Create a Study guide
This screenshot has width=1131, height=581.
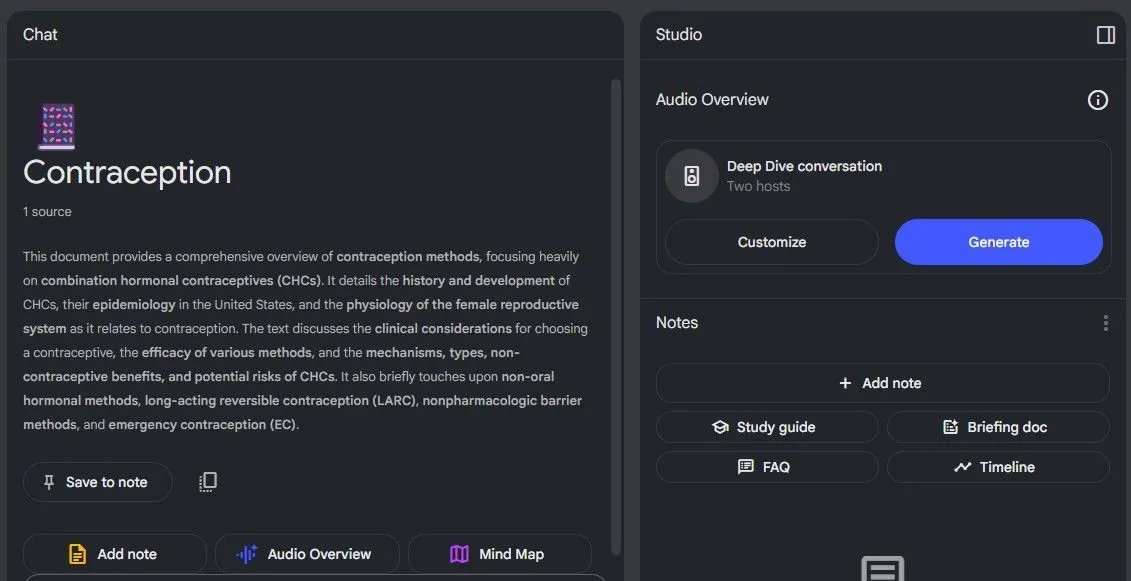click(x=766, y=427)
